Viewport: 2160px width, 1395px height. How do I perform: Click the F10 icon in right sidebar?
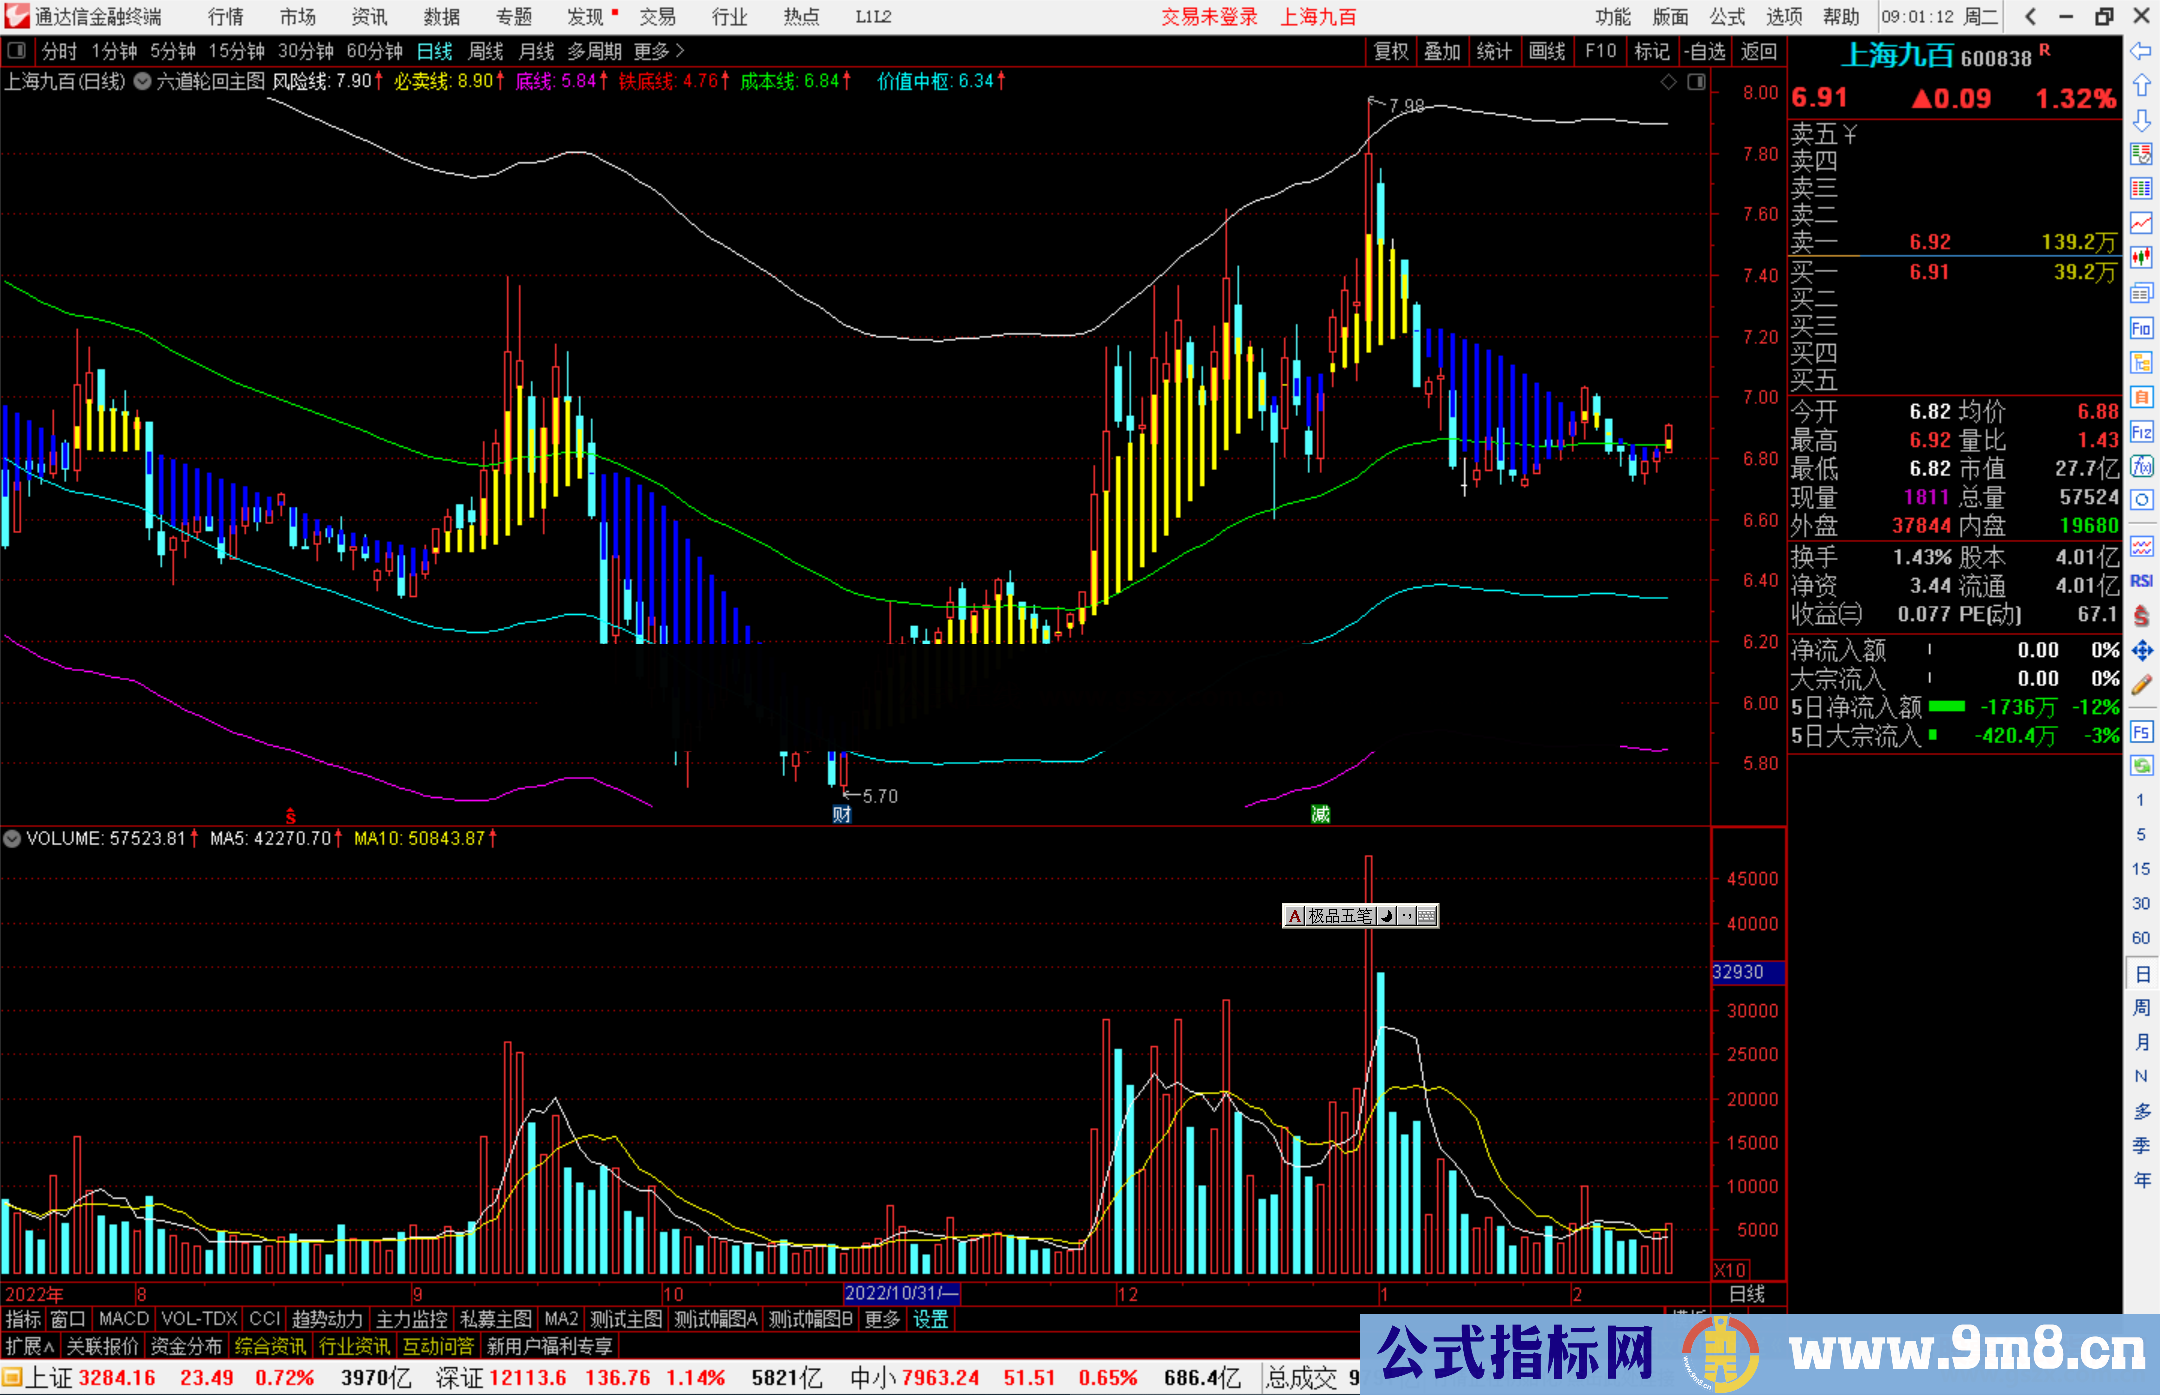(2141, 328)
